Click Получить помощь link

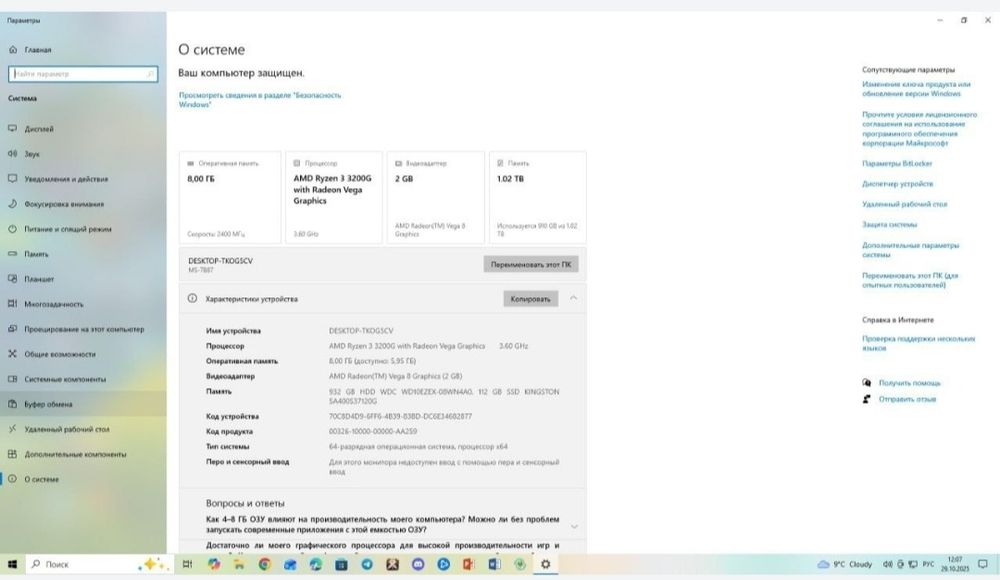909,383
